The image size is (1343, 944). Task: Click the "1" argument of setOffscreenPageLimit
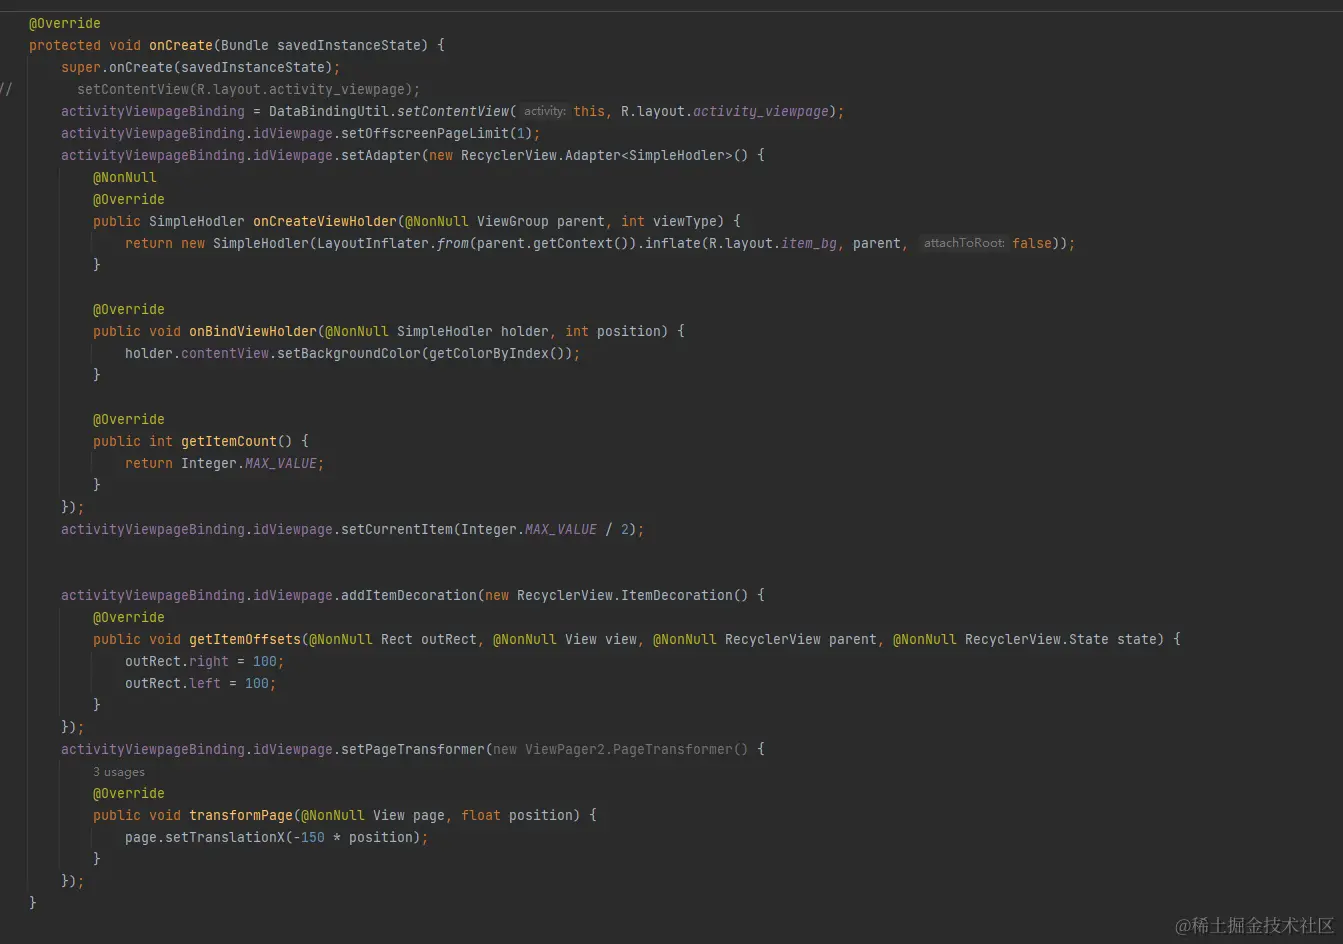521,133
